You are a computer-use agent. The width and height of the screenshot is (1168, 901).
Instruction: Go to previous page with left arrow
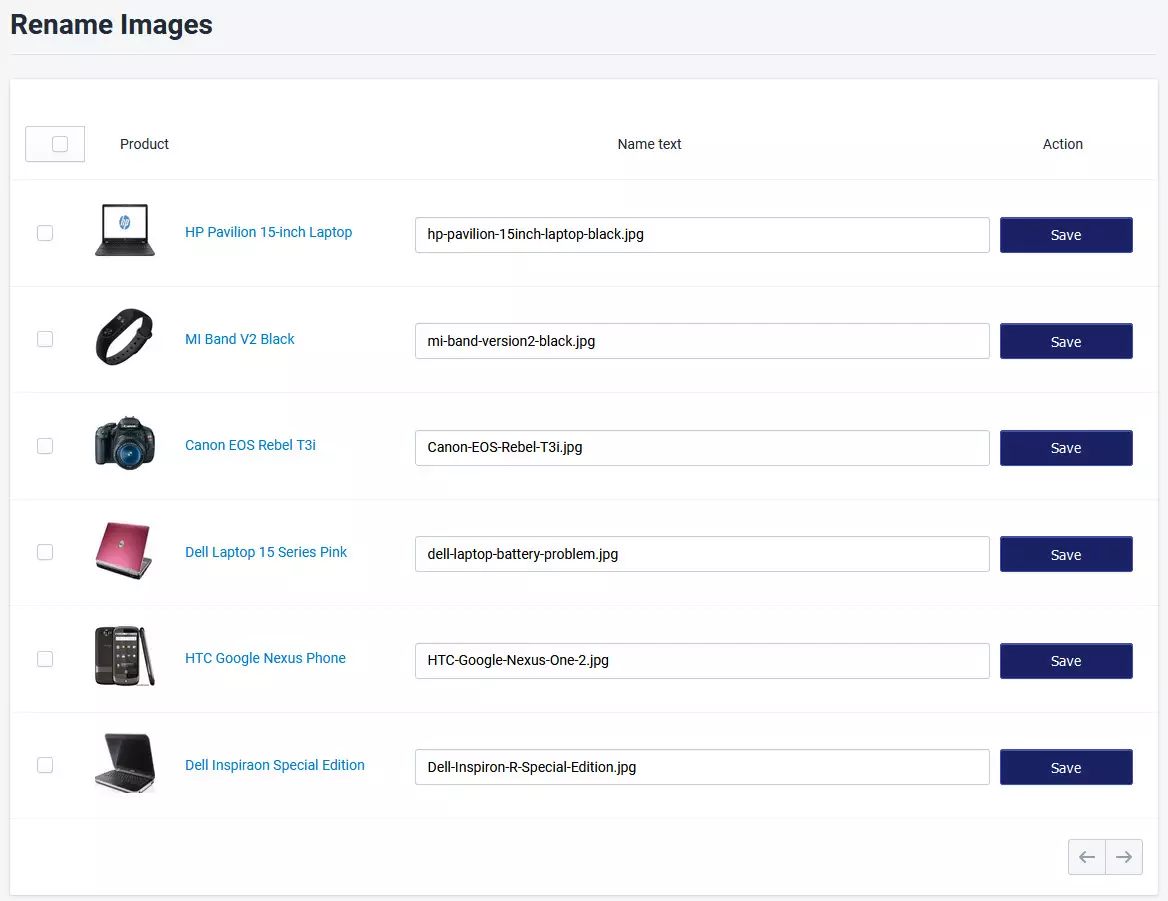tap(1087, 857)
